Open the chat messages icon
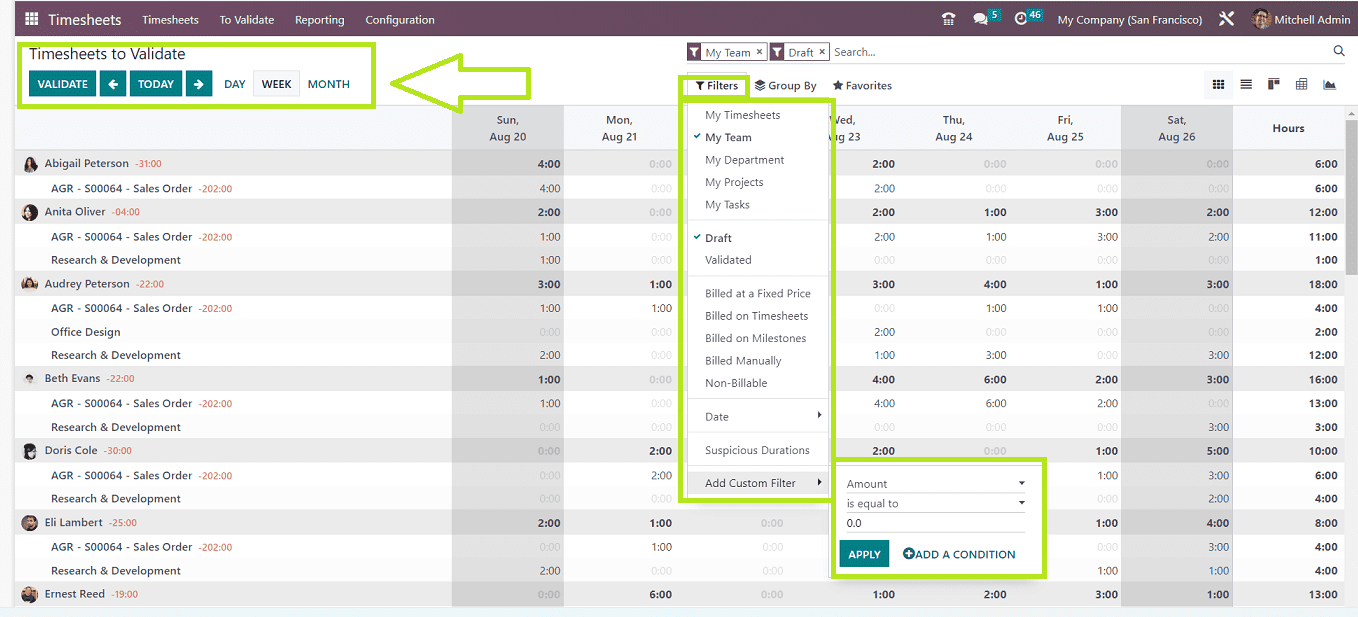Screen dimensions: 1358x617 click(x=980, y=19)
